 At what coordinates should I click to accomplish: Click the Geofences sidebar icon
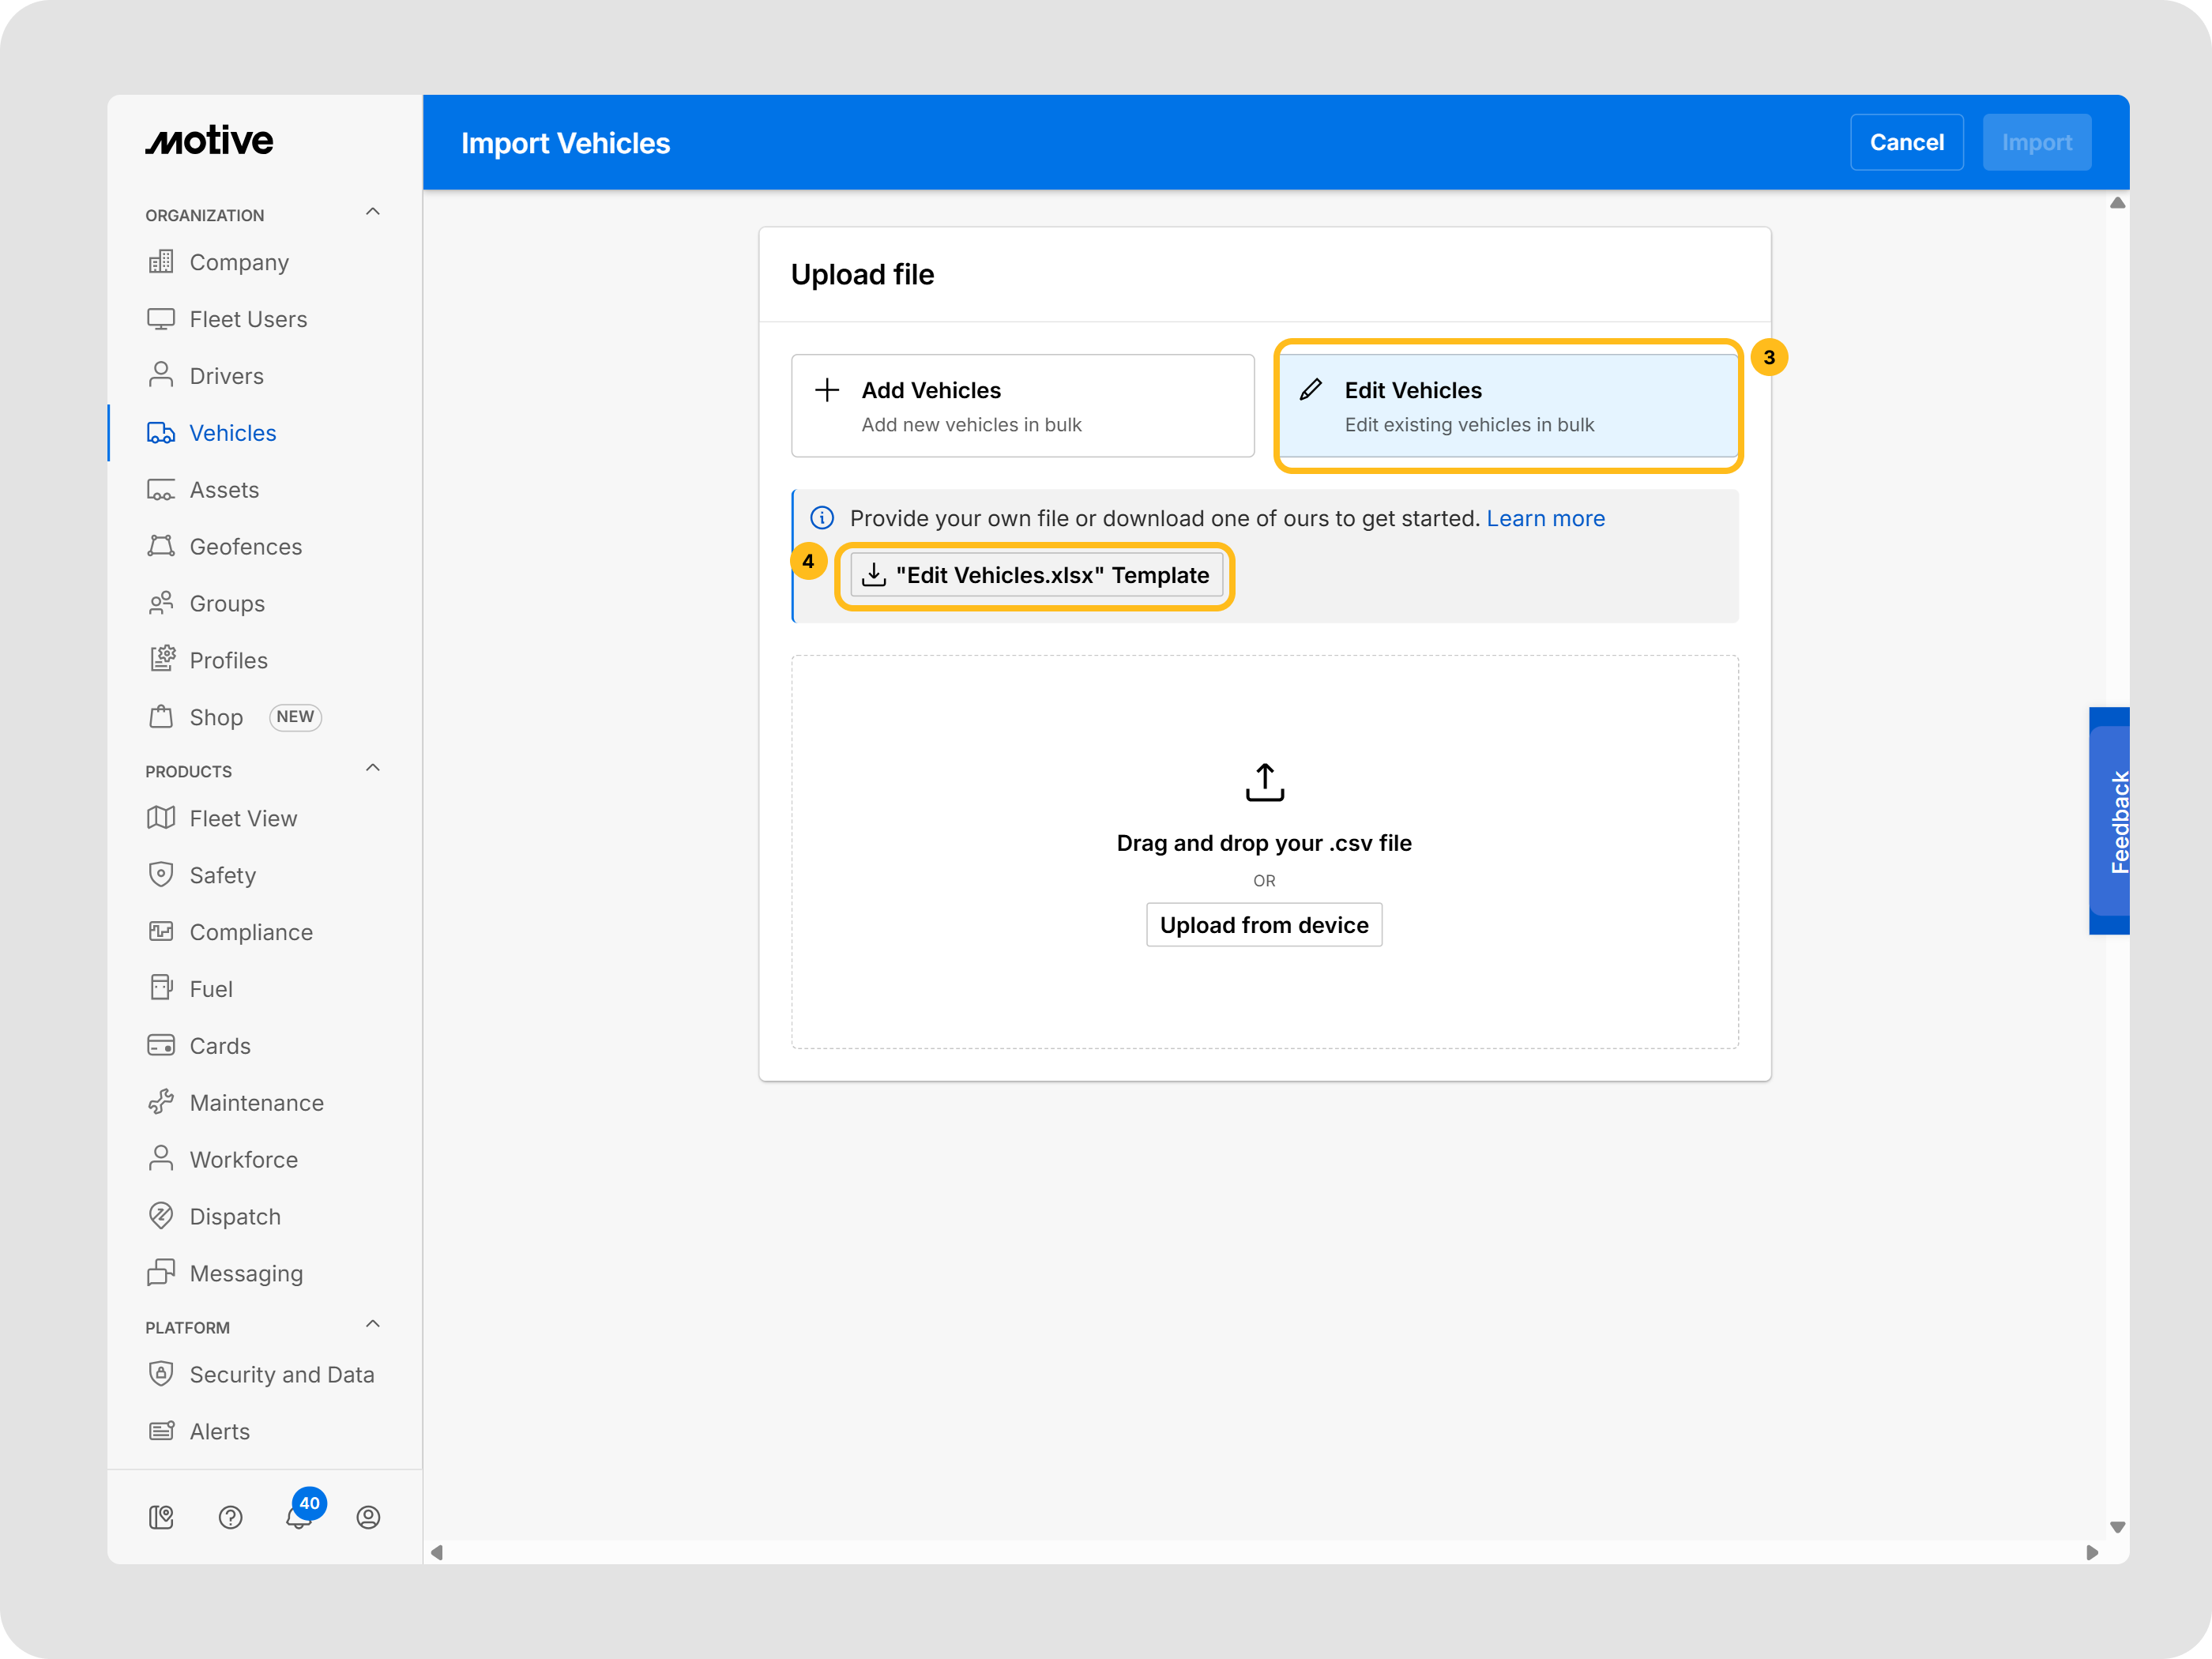point(161,546)
